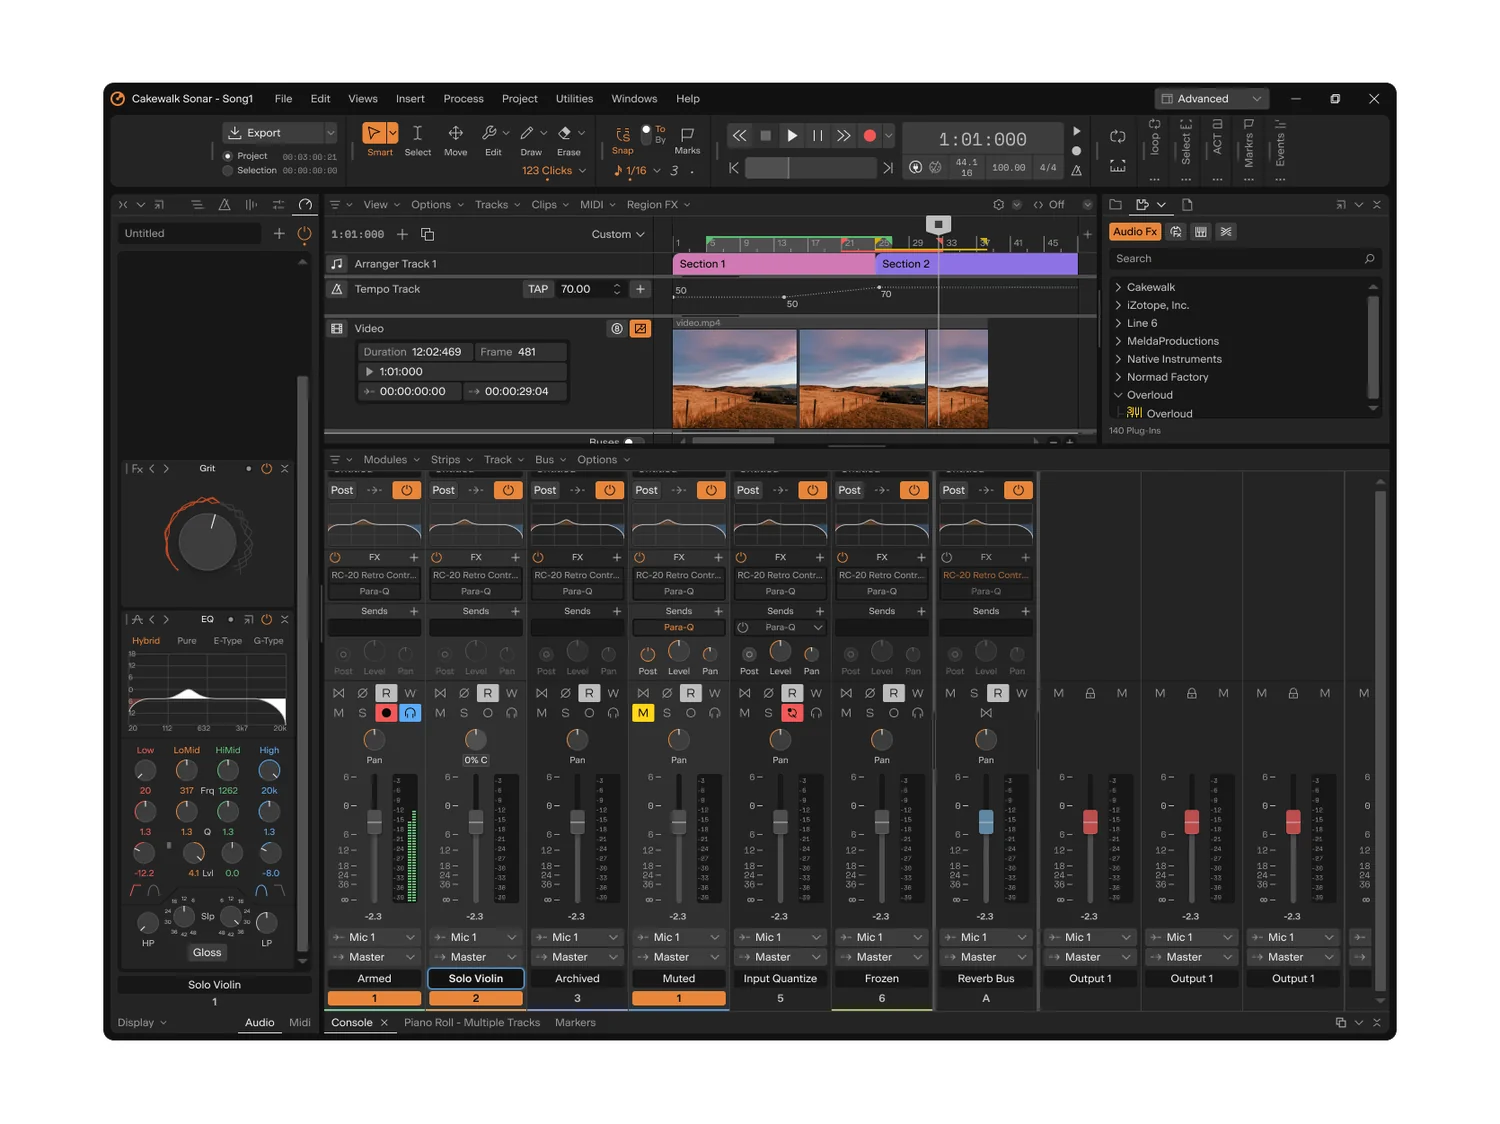Click the Marks flag icon in toolbar
The height and width of the screenshot is (1124, 1500).
[x=688, y=134]
